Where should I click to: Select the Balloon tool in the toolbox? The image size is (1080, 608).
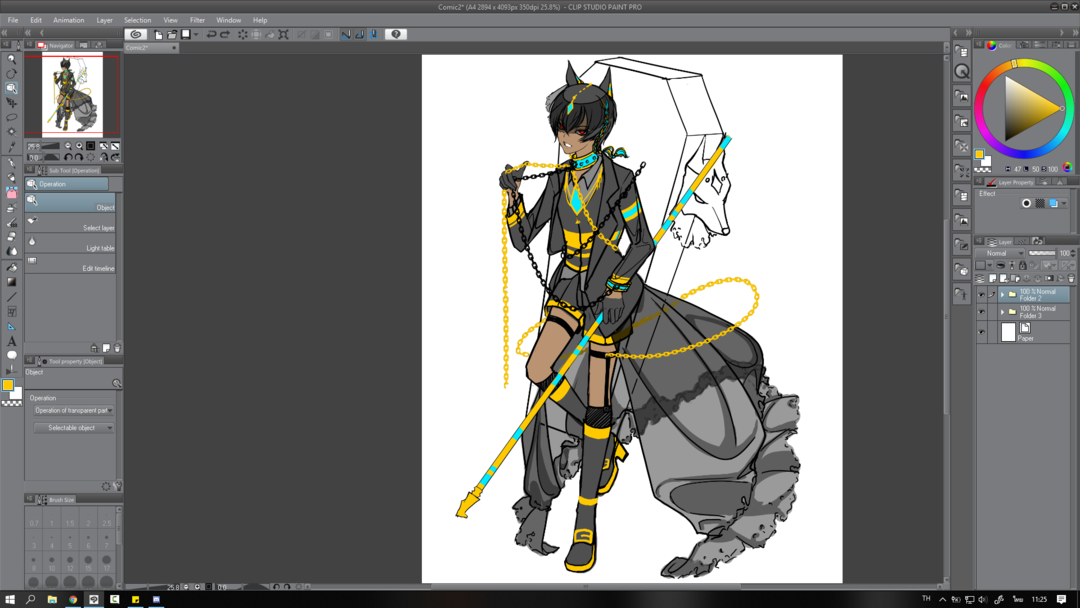pyautogui.click(x=12, y=355)
